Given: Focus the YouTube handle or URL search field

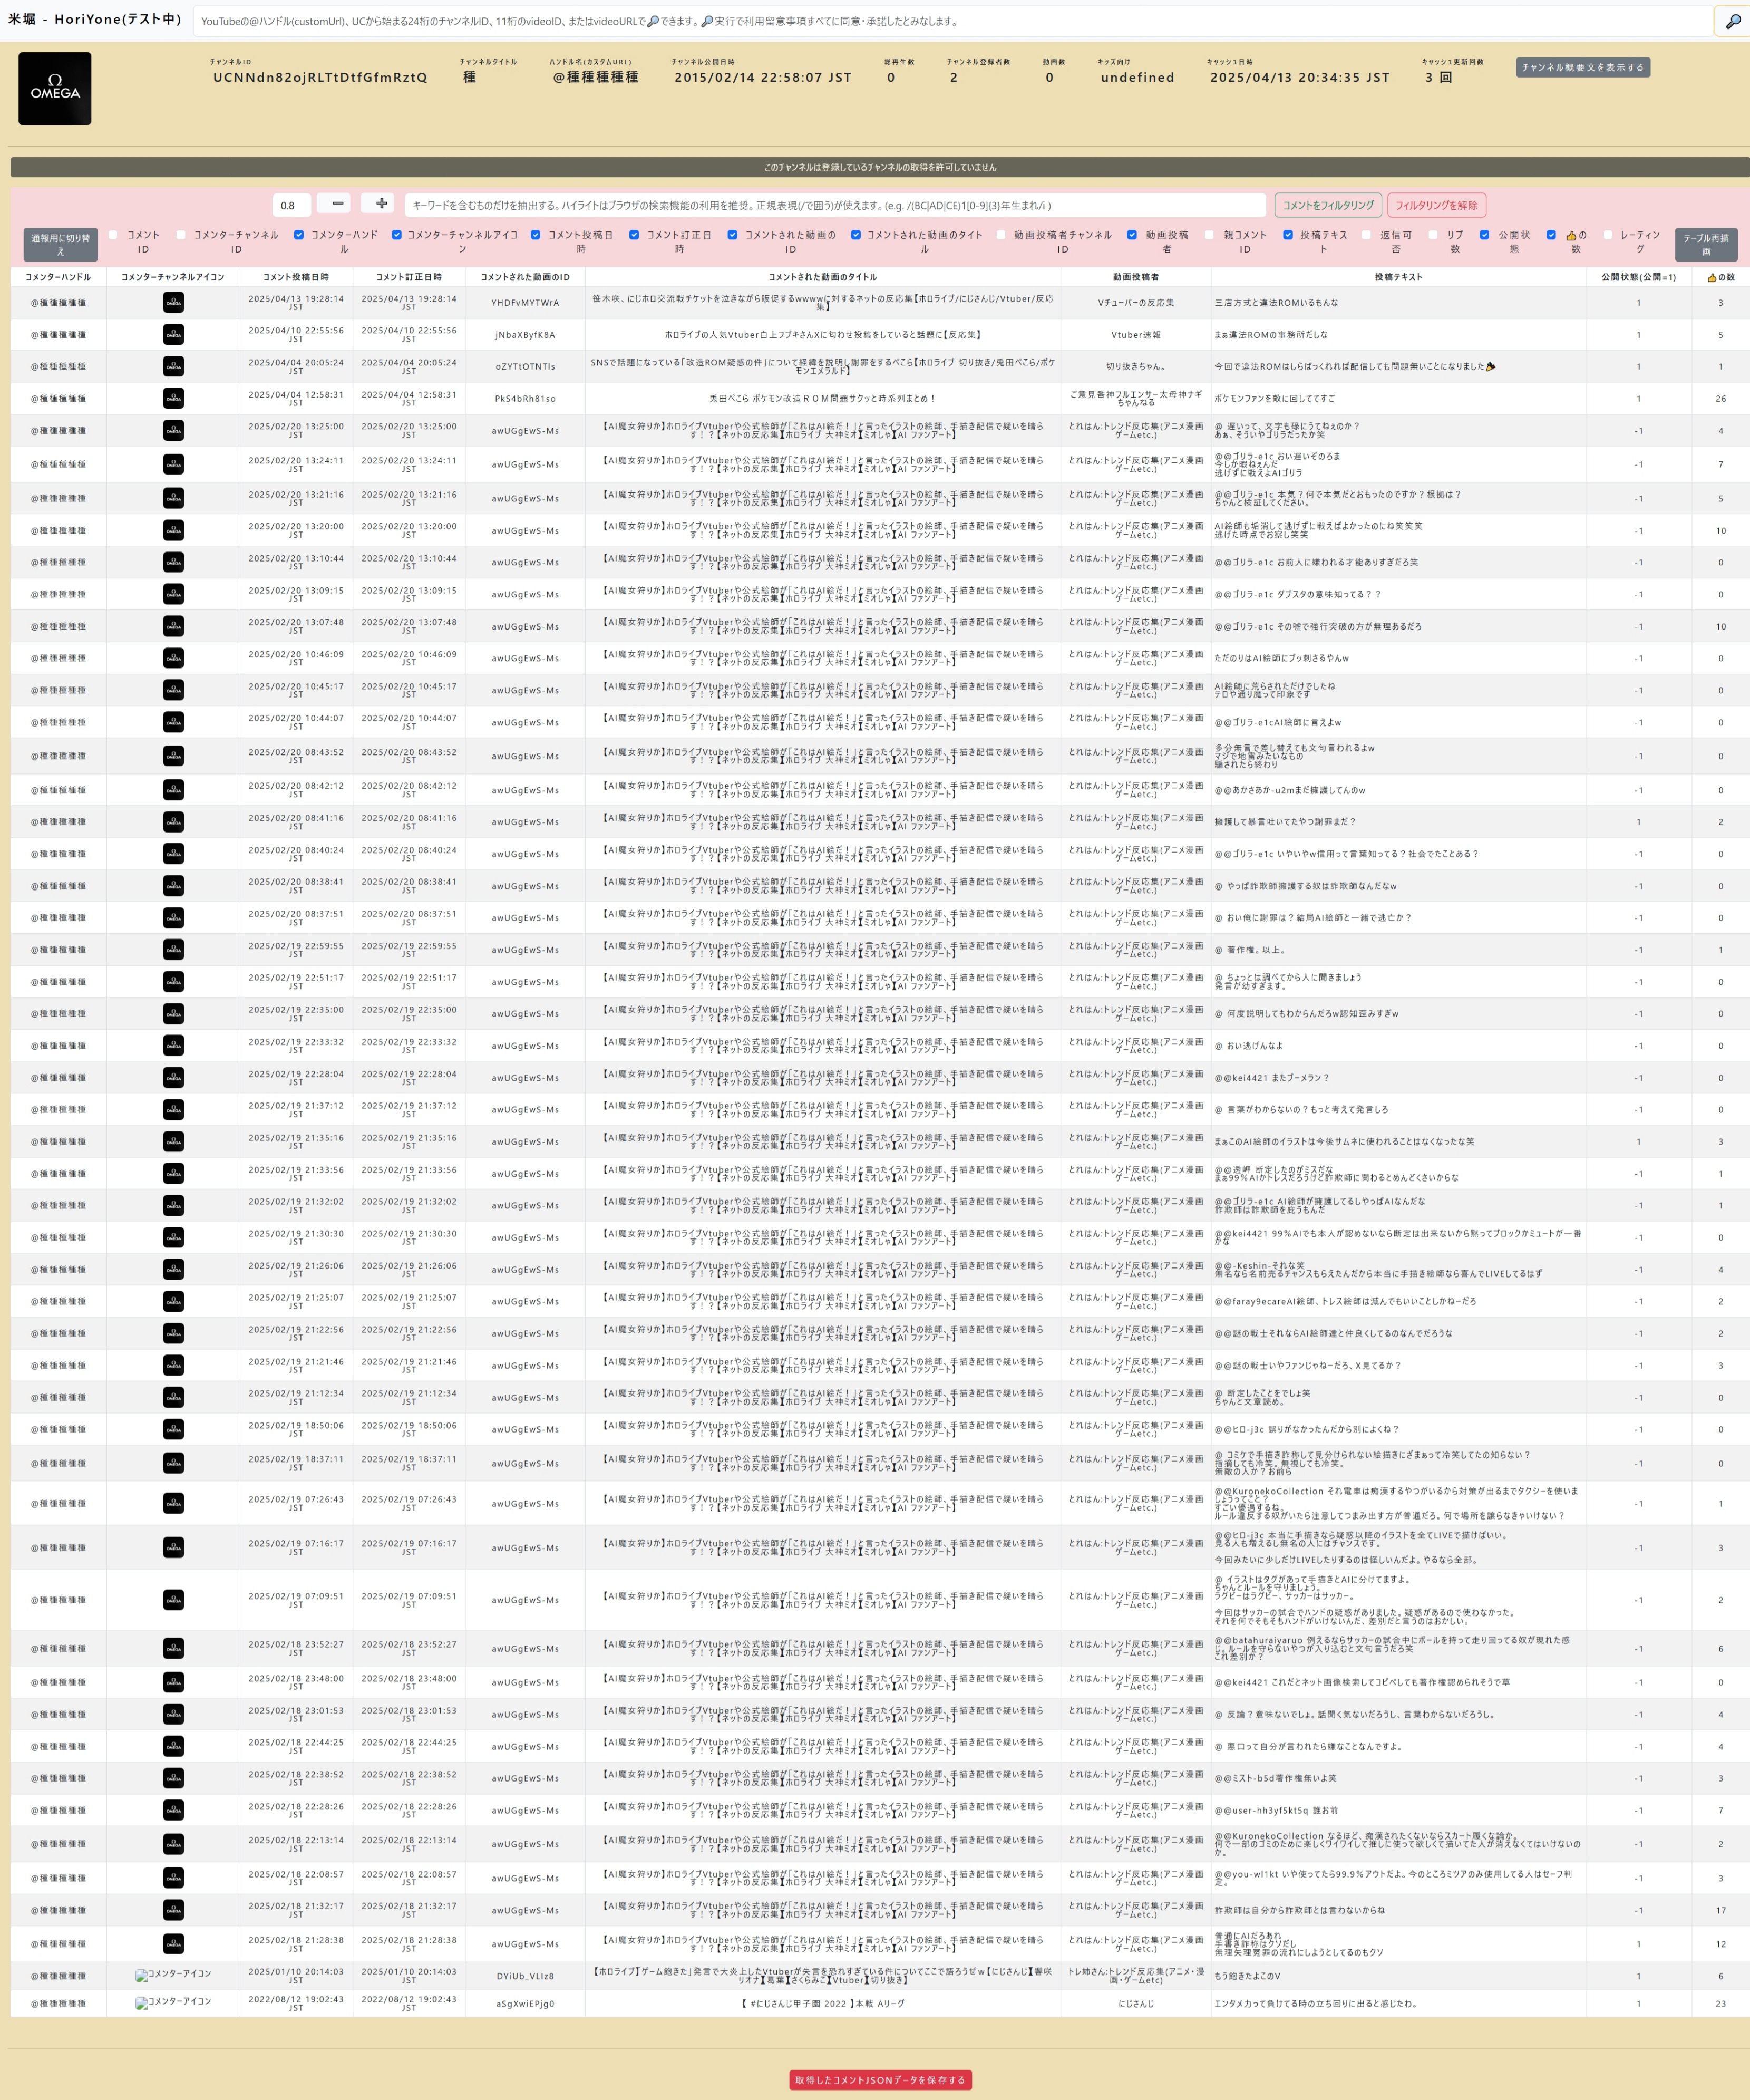Looking at the screenshot, I should click(x=953, y=21).
